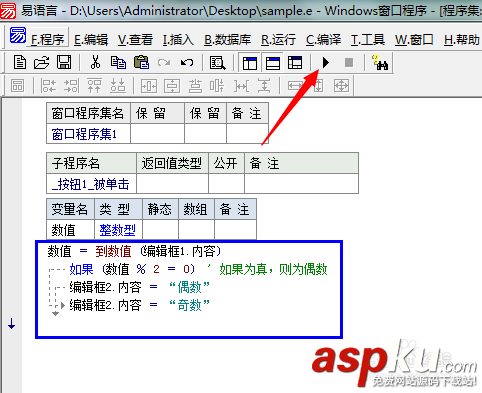
Task: Click the 易 logo beside F.程序 menu
Action: point(18,35)
